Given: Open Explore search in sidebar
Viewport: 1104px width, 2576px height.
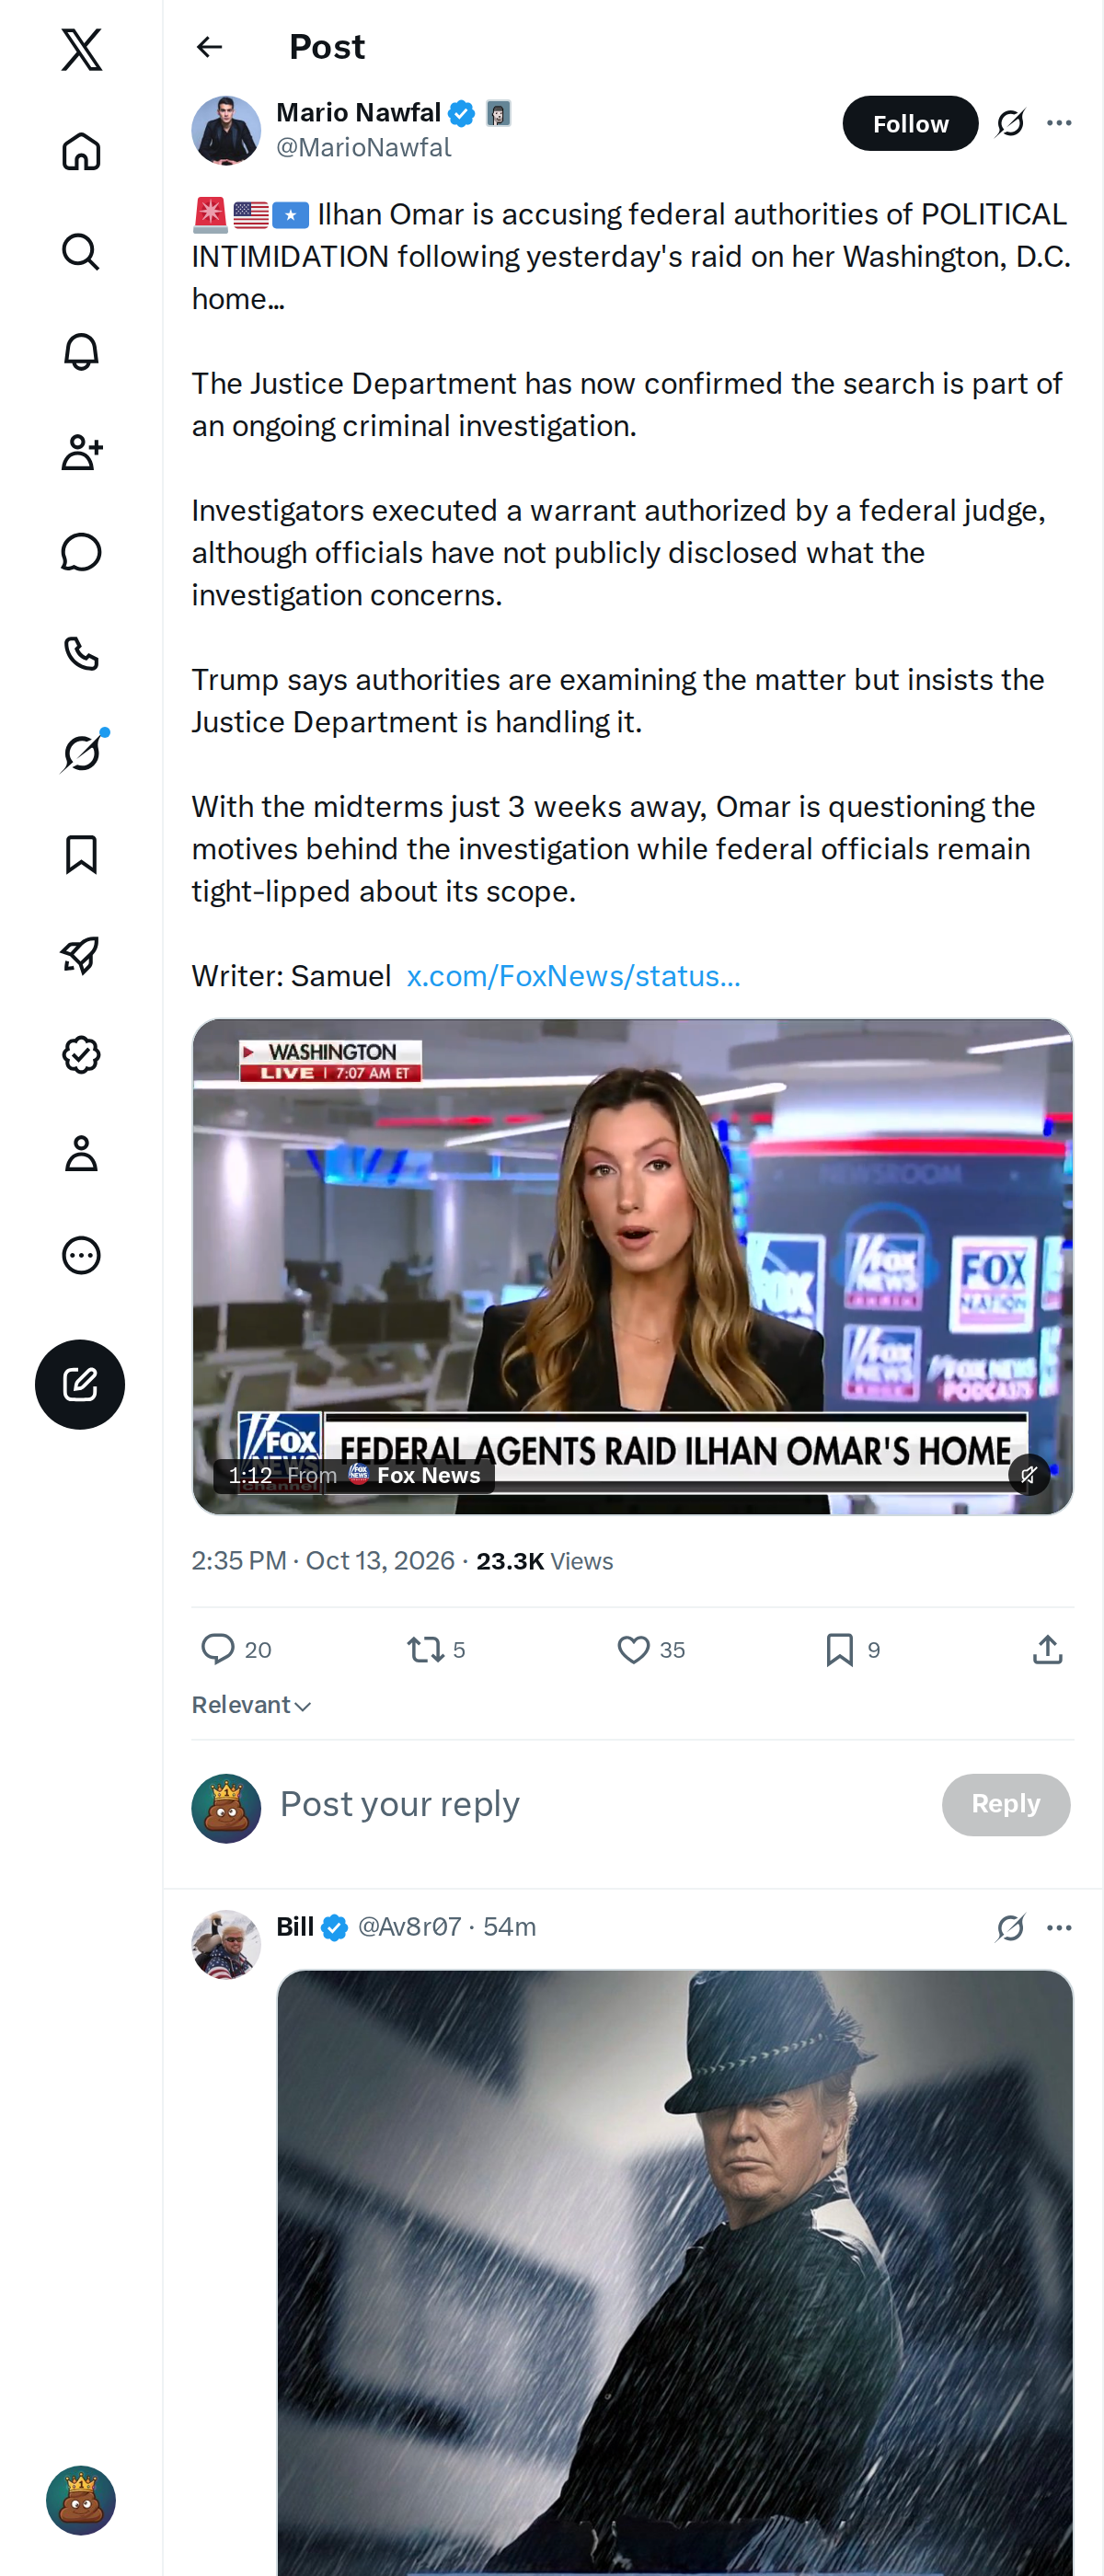Looking at the screenshot, I should pyautogui.click(x=81, y=252).
